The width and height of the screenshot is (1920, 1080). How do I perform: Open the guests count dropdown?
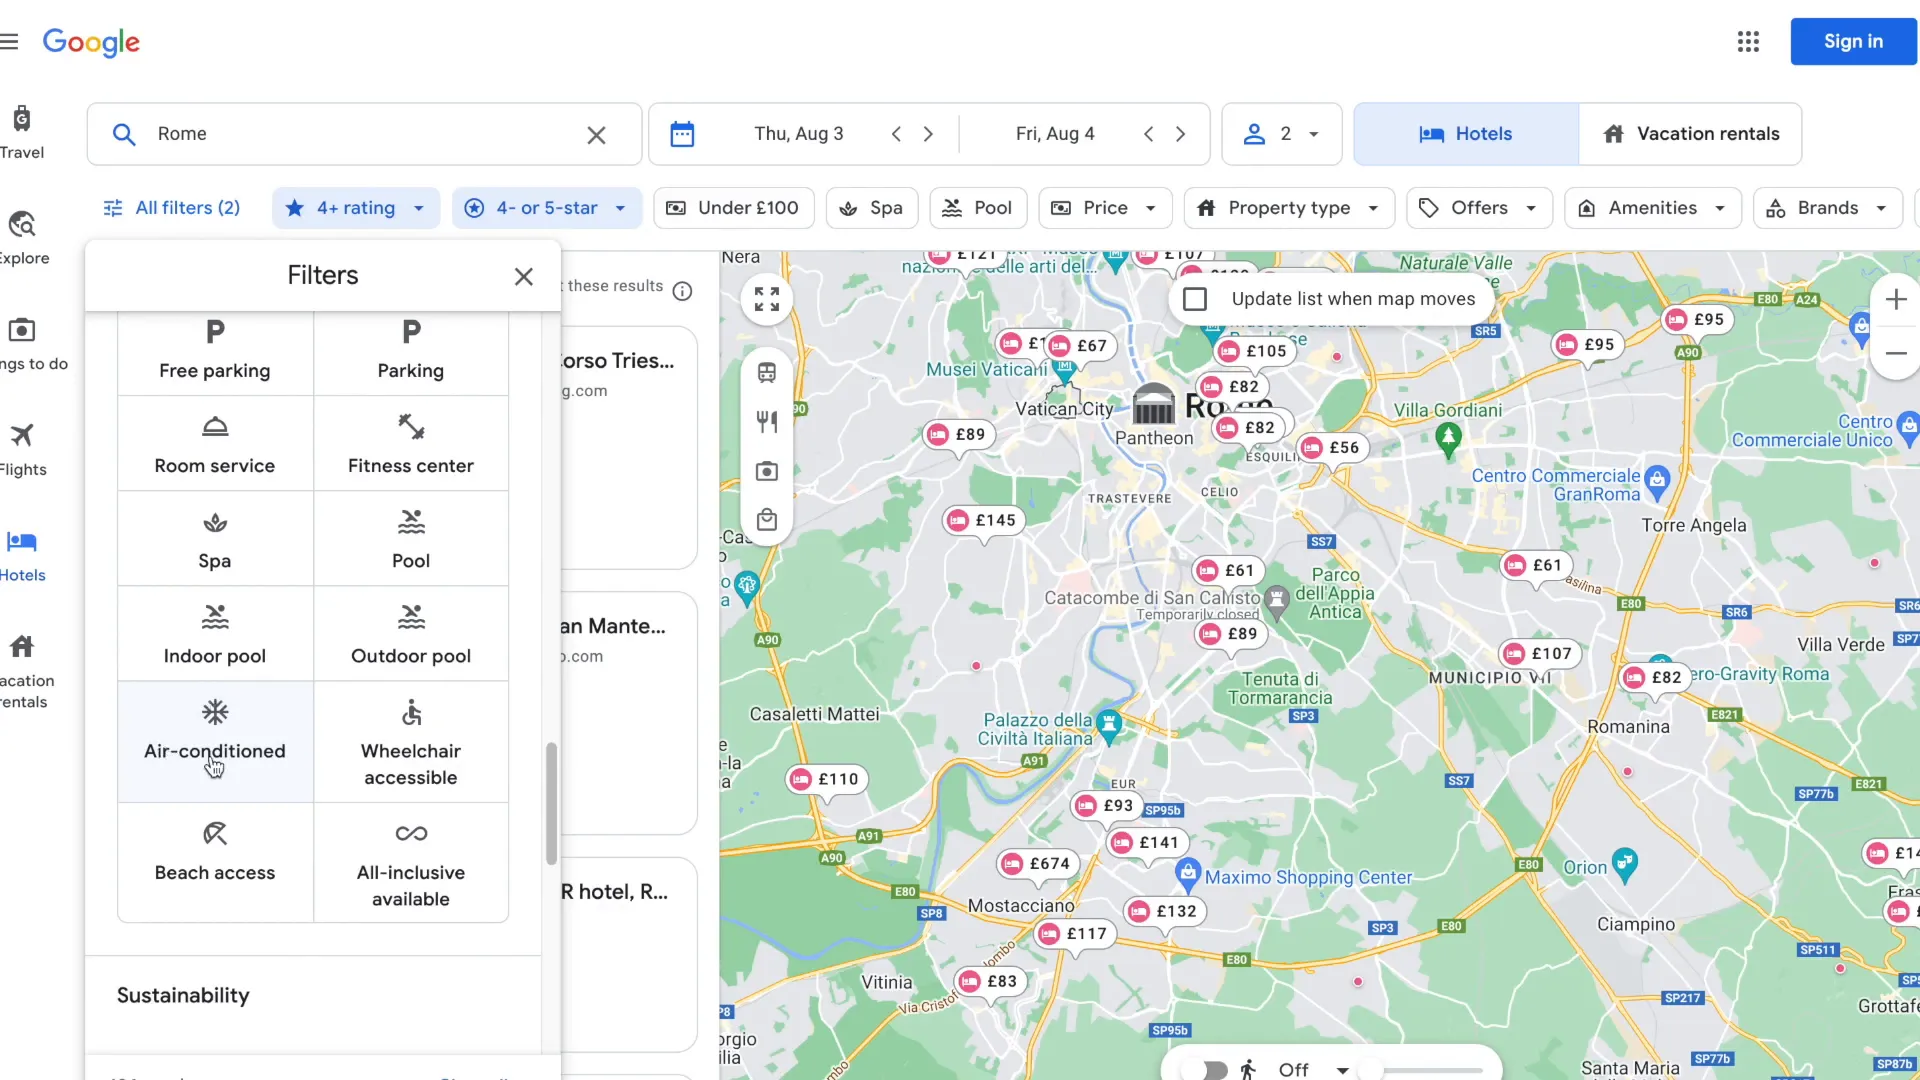coord(1282,134)
